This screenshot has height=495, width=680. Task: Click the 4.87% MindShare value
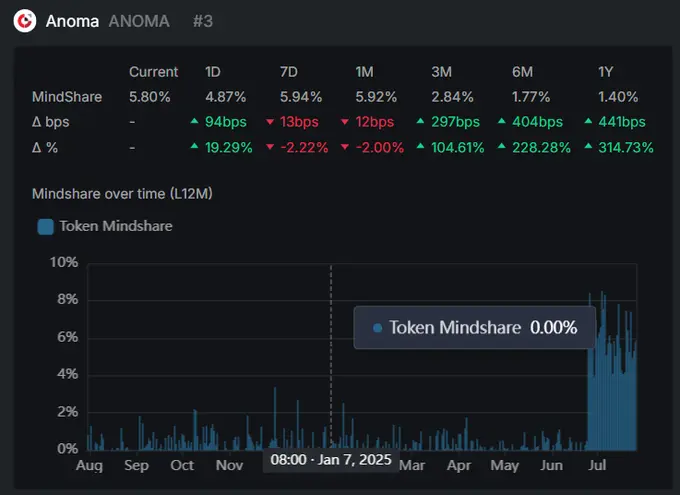(226, 97)
